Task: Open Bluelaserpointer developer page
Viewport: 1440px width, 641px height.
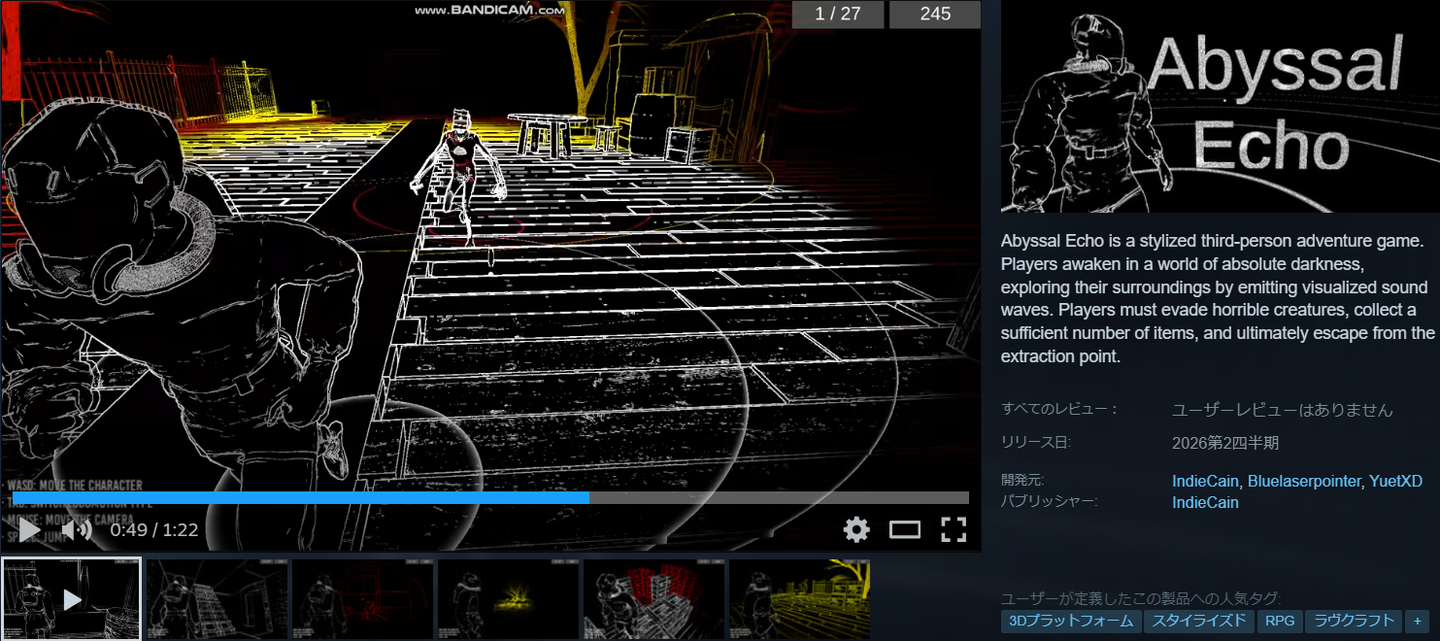Action: [1304, 481]
